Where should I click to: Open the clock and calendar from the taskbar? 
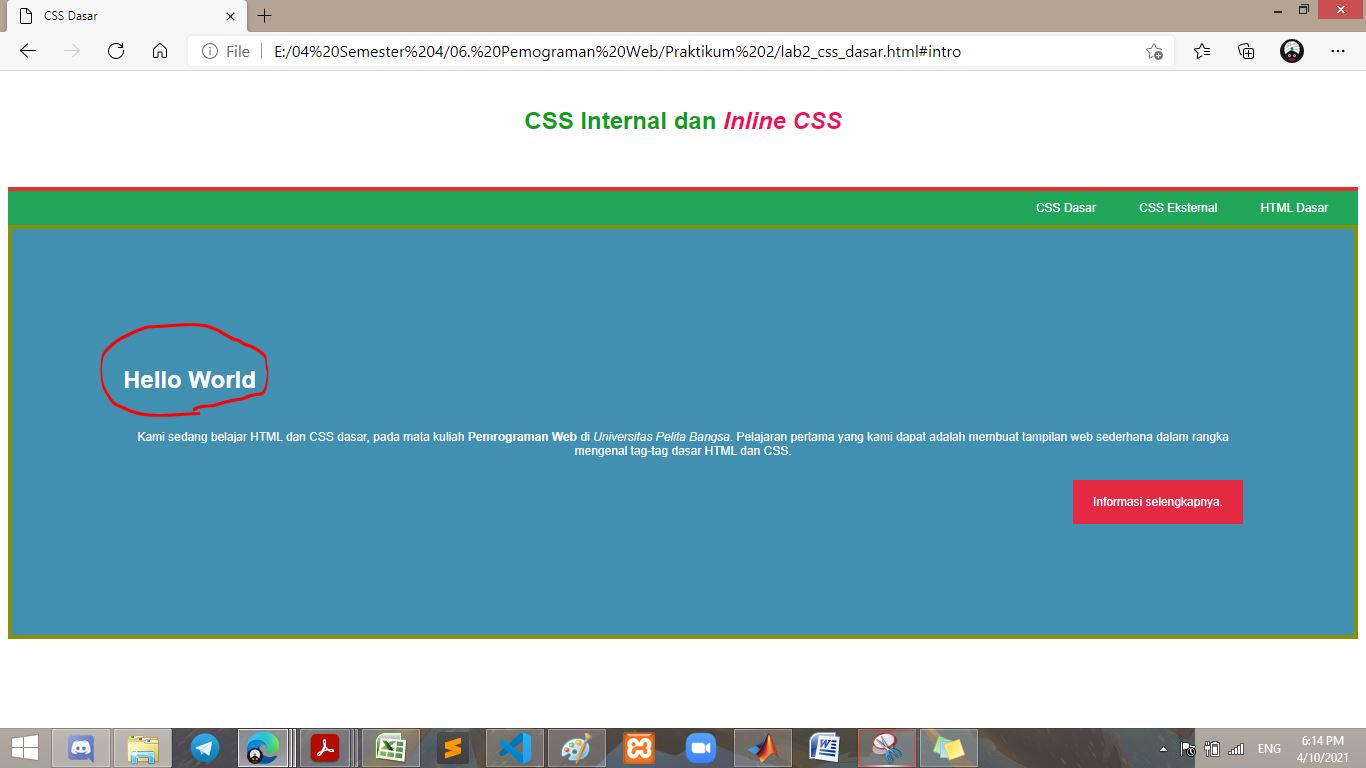1322,747
